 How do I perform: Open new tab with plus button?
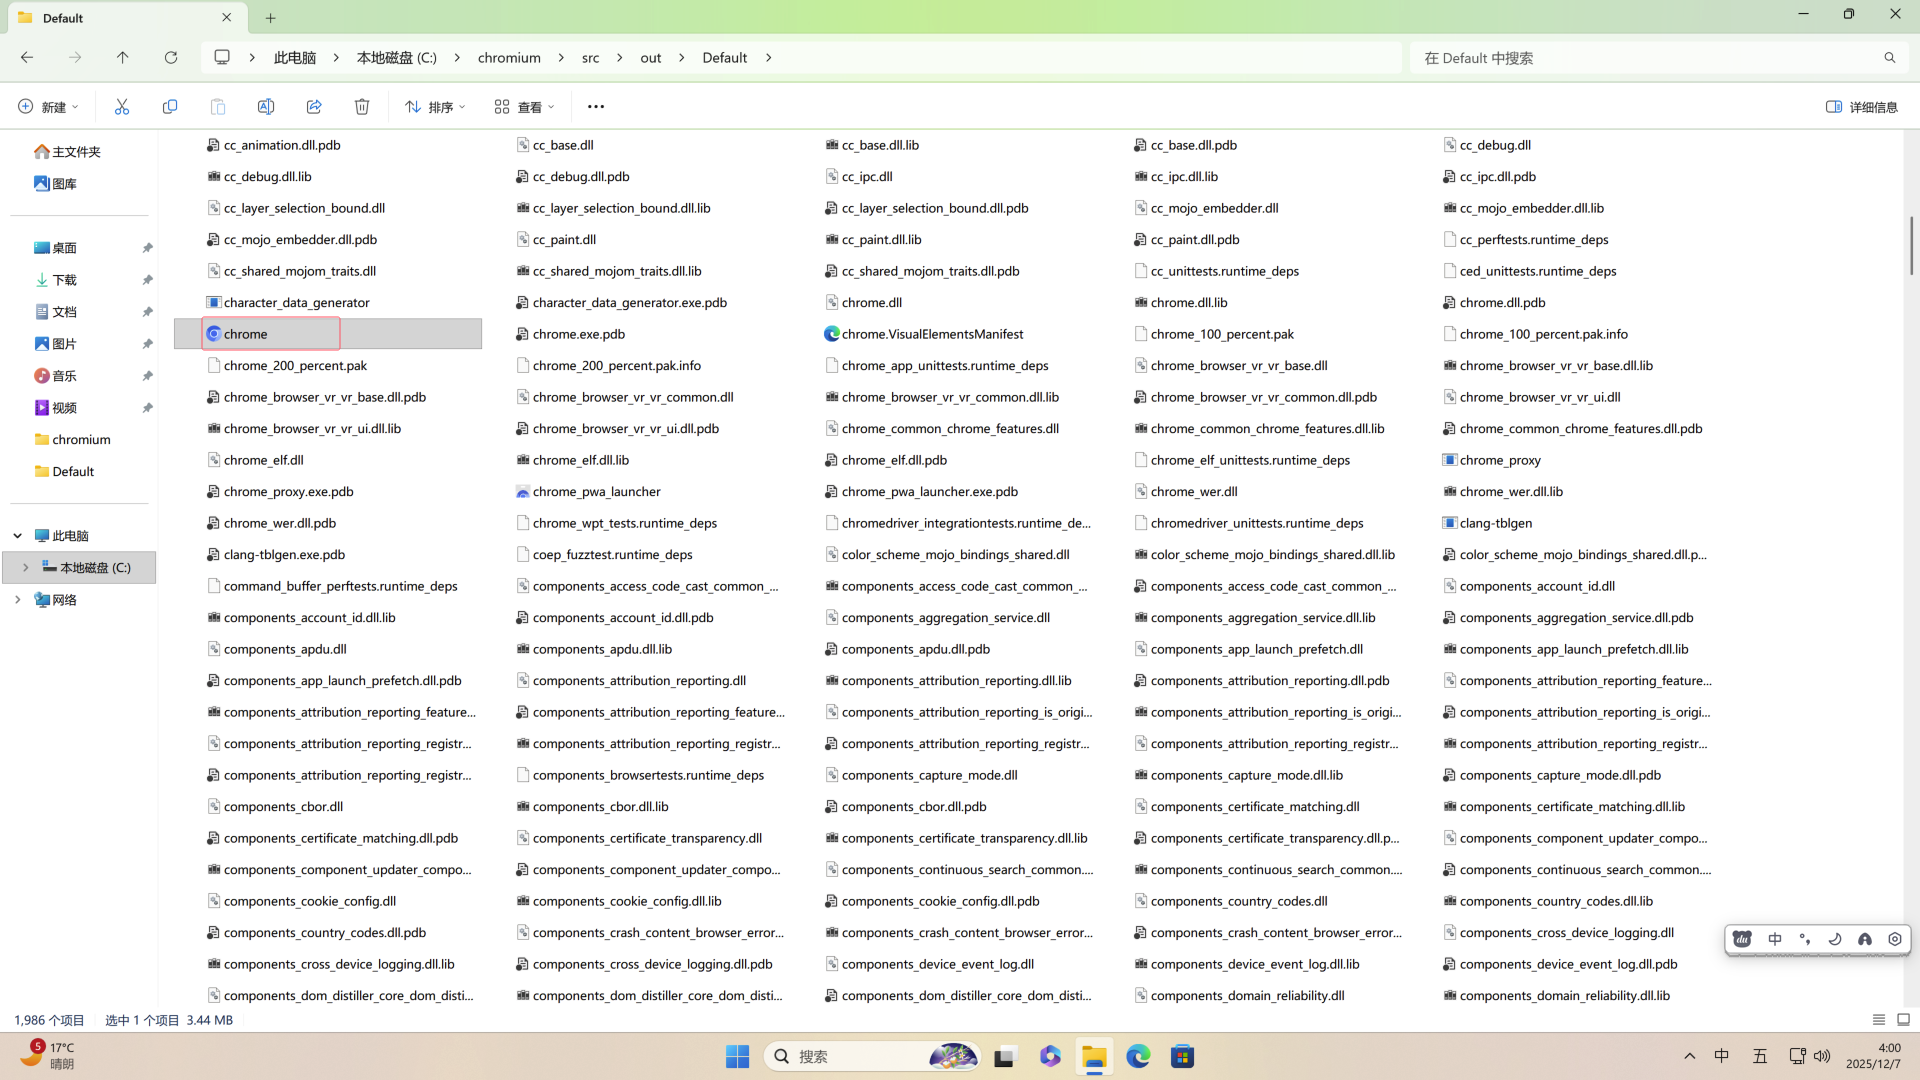[271, 18]
